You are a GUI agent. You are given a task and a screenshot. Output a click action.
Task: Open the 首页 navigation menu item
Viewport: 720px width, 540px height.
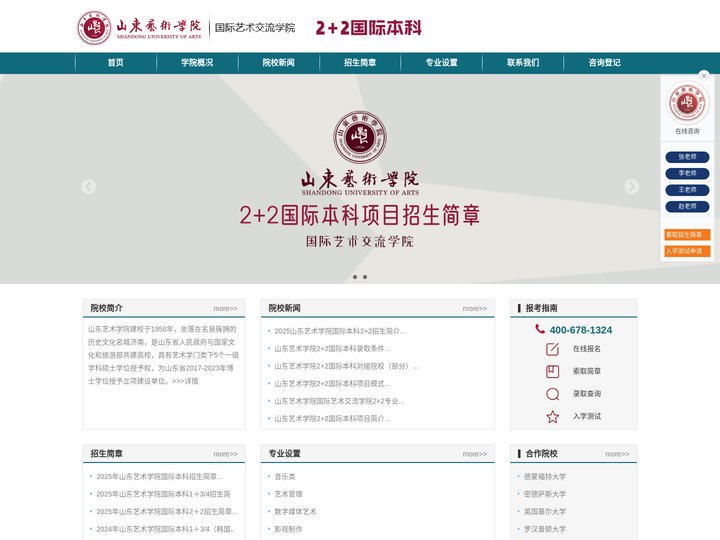(x=116, y=63)
